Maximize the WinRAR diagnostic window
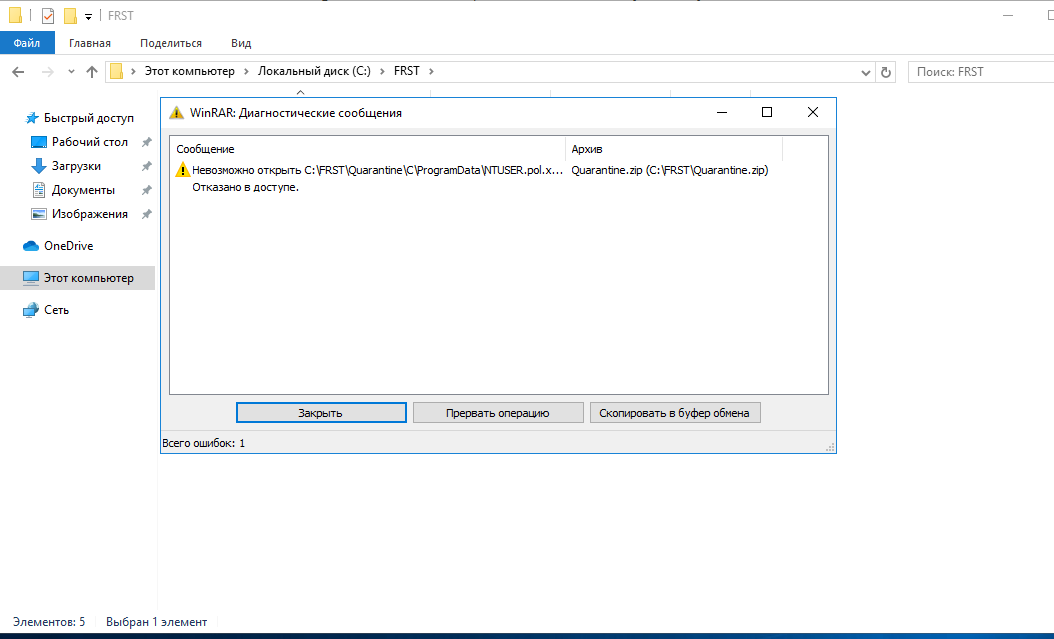Screen dimensions: 1054x639 tap(766, 112)
